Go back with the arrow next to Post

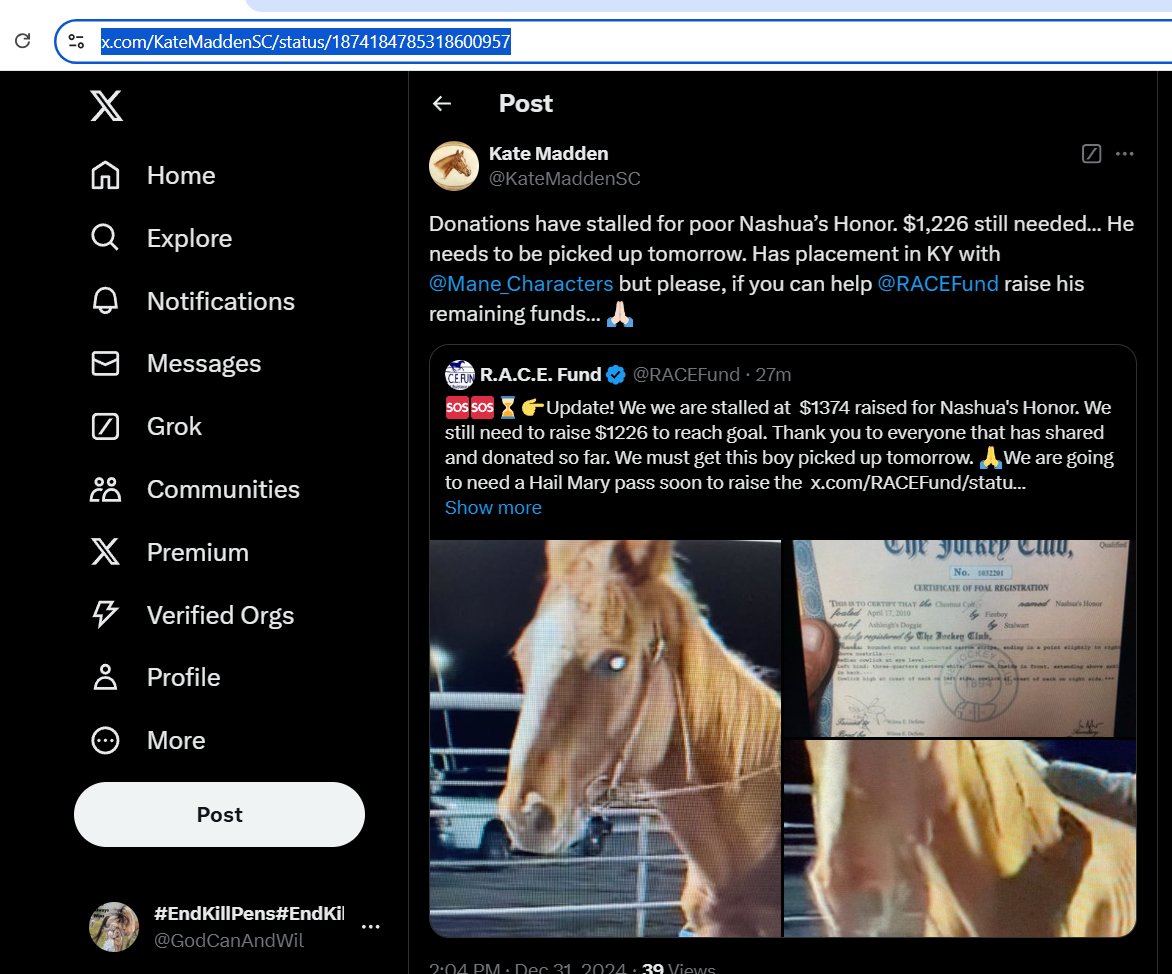[442, 103]
